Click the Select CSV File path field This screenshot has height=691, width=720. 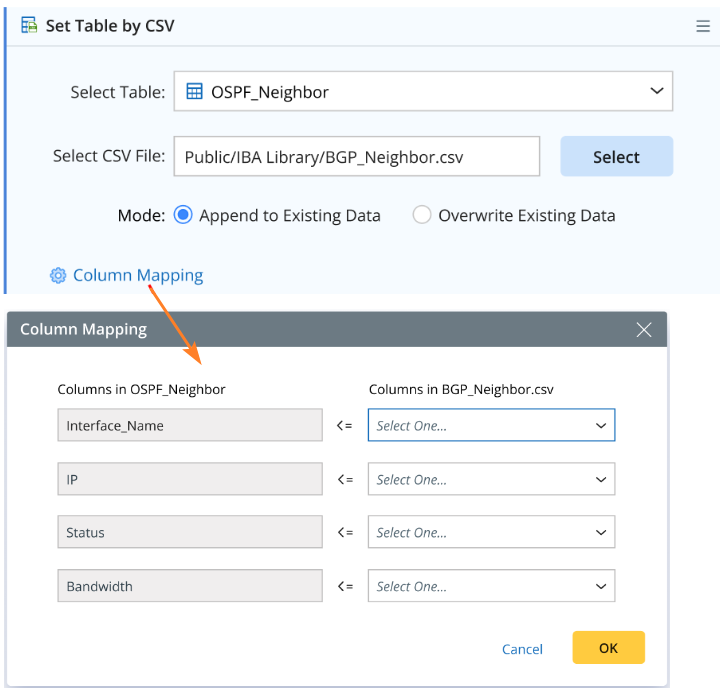coord(356,157)
